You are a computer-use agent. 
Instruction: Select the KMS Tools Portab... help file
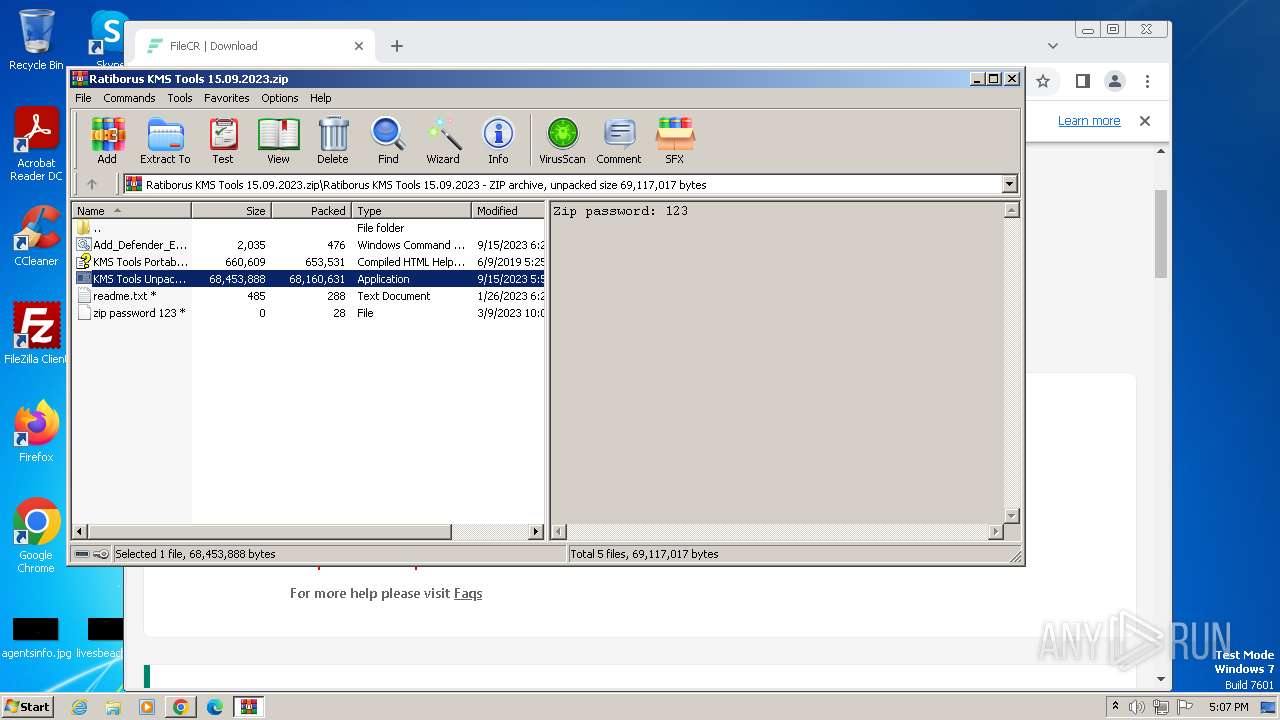pyautogui.click(x=309, y=262)
